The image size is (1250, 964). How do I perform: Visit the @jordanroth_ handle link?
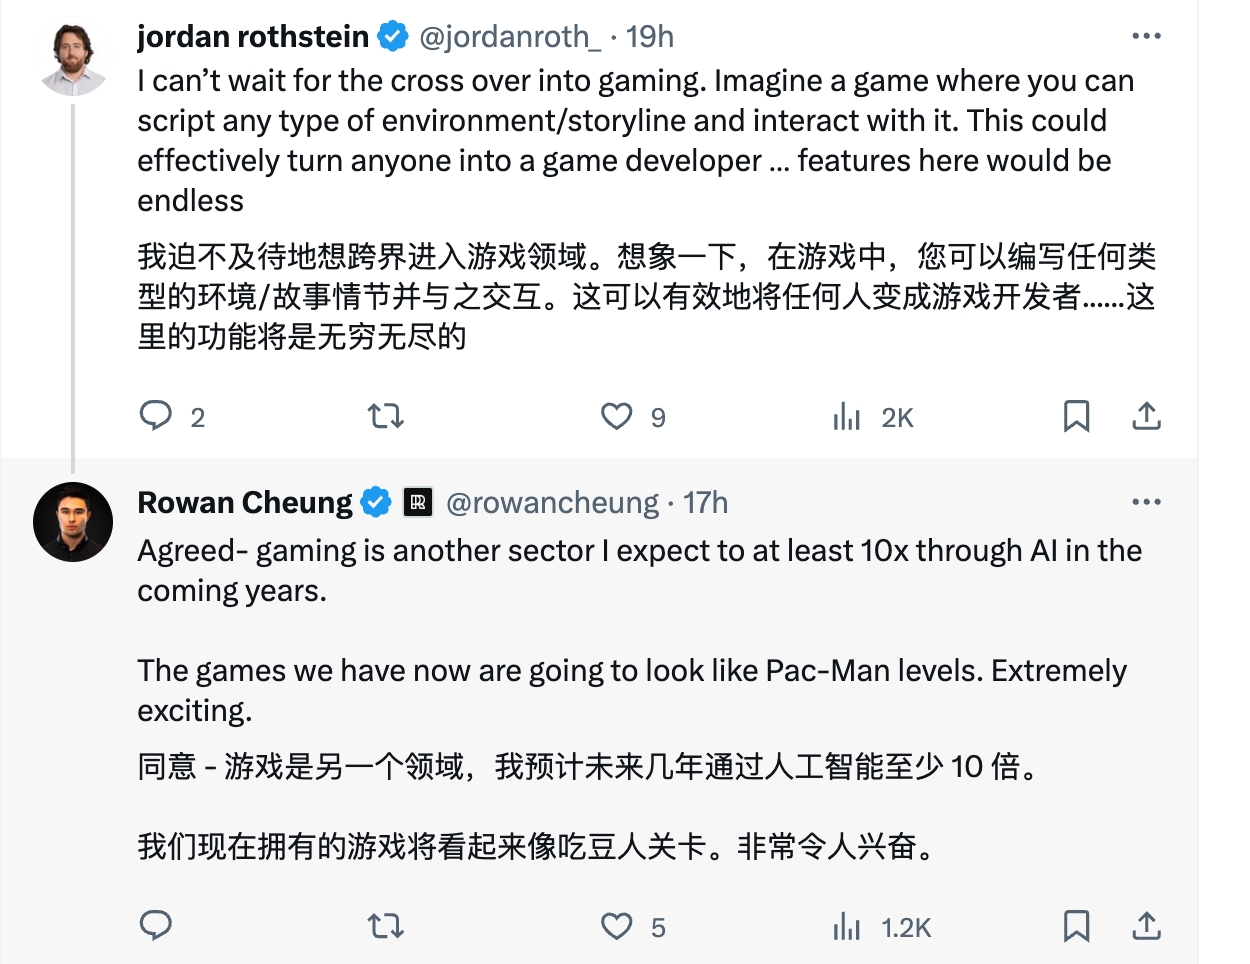pyautogui.click(x=510, y=37)
